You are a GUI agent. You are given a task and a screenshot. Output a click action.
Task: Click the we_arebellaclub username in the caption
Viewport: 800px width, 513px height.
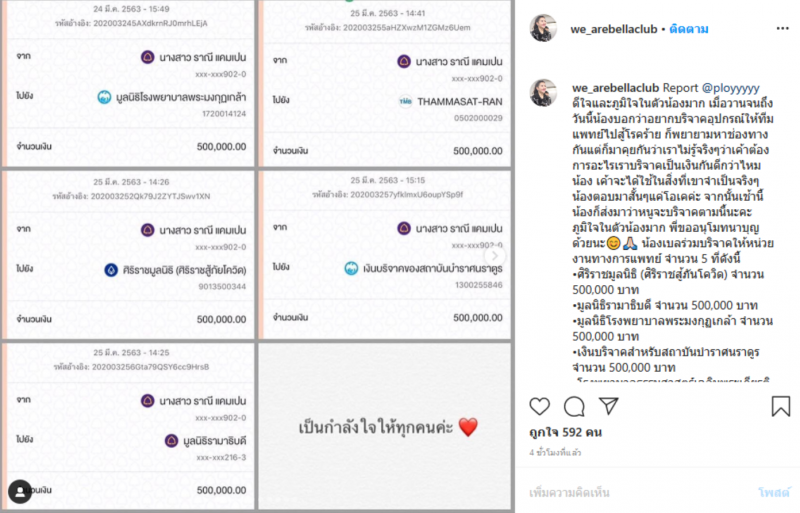tap(615, 88)
